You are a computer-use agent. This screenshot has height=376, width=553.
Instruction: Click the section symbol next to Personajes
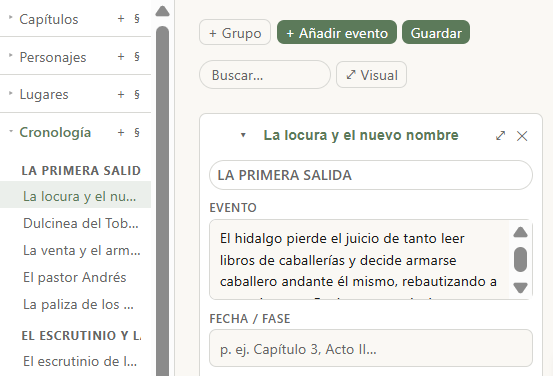coord(137,57)
